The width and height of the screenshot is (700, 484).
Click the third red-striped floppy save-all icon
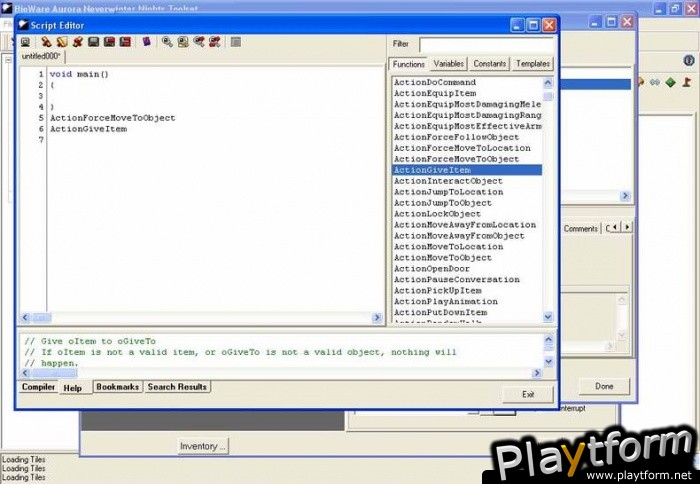point(125,42)
